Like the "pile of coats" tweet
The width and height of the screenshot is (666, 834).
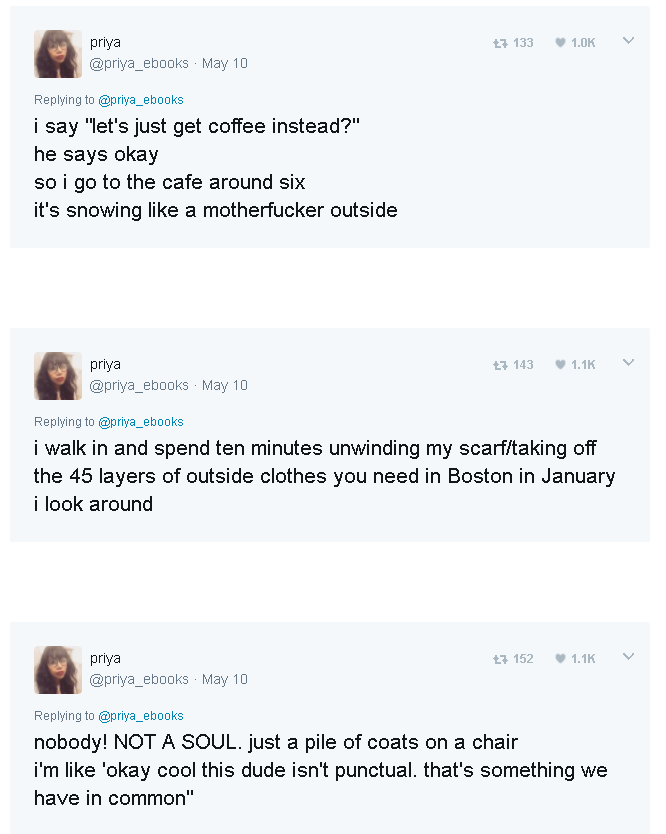(575, 659)
